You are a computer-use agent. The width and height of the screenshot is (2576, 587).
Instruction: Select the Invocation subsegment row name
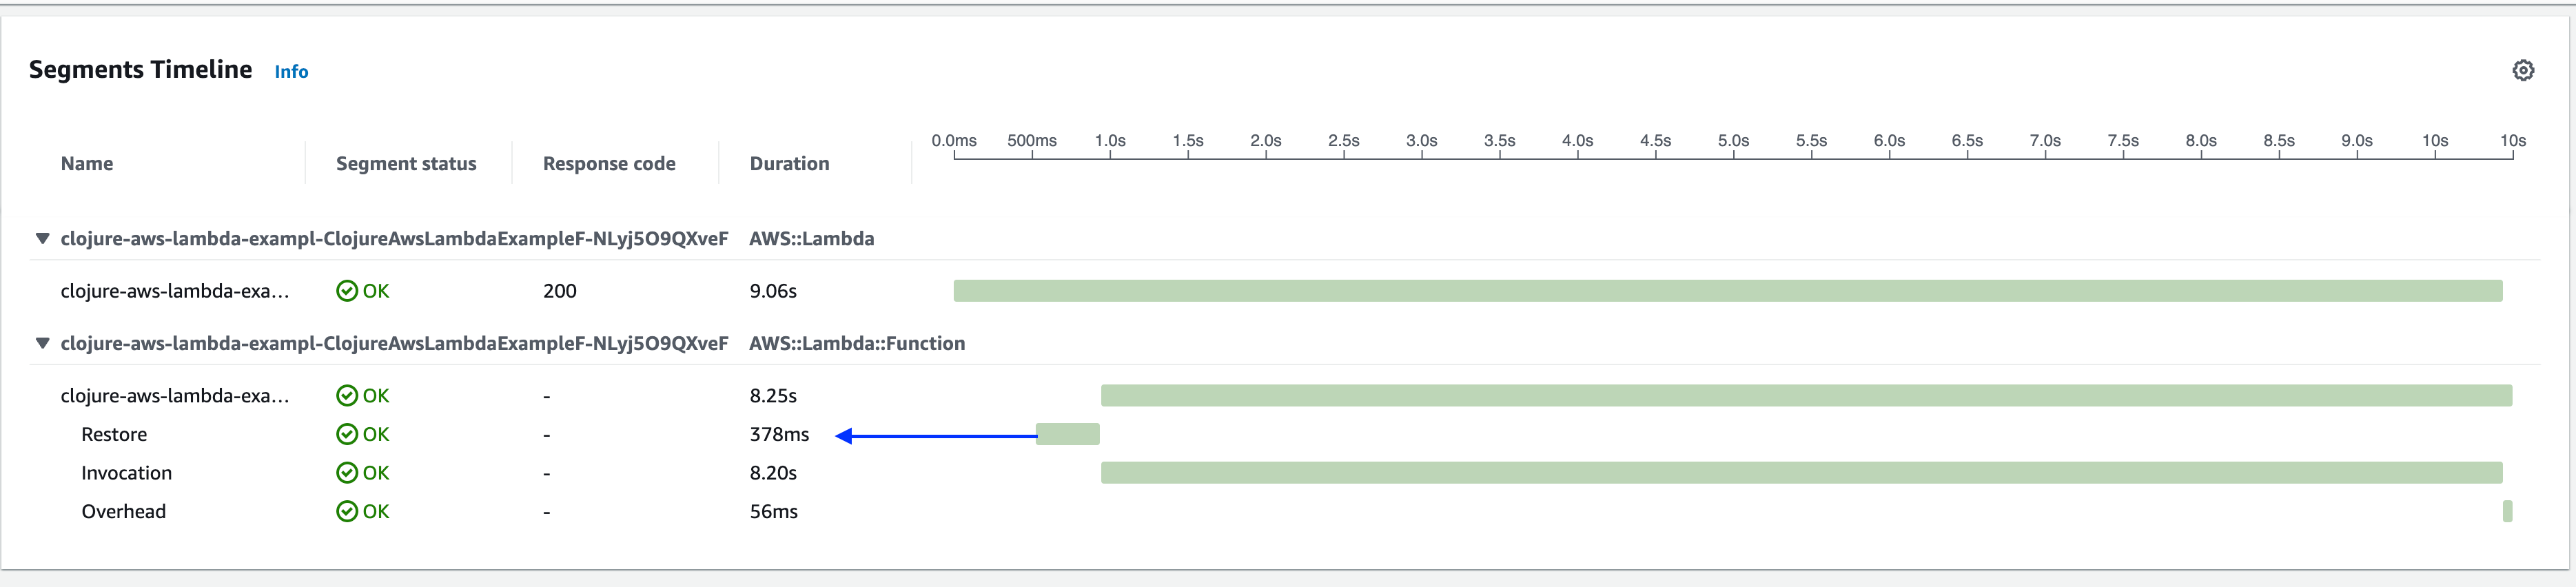click(126, 473)
